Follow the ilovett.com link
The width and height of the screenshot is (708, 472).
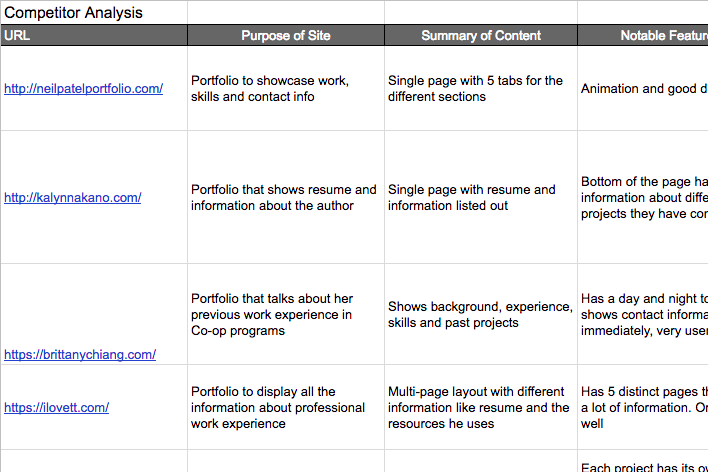[x=57, y=408]
